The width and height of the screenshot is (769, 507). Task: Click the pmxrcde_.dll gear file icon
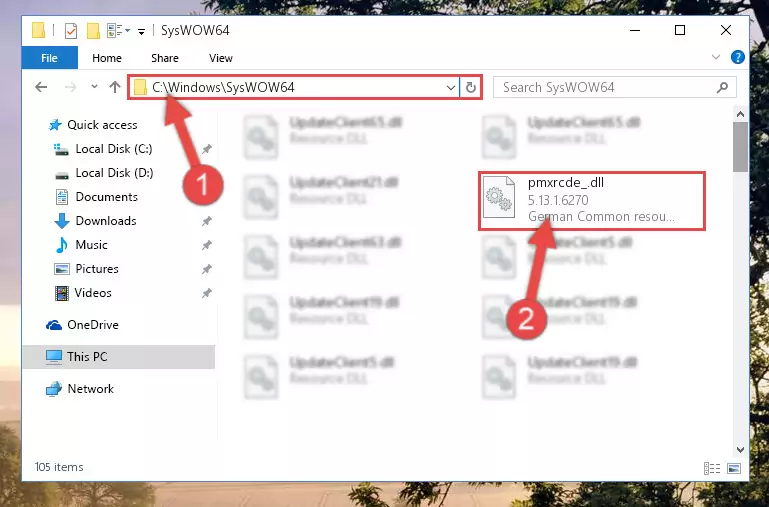[x=499, y=197]
